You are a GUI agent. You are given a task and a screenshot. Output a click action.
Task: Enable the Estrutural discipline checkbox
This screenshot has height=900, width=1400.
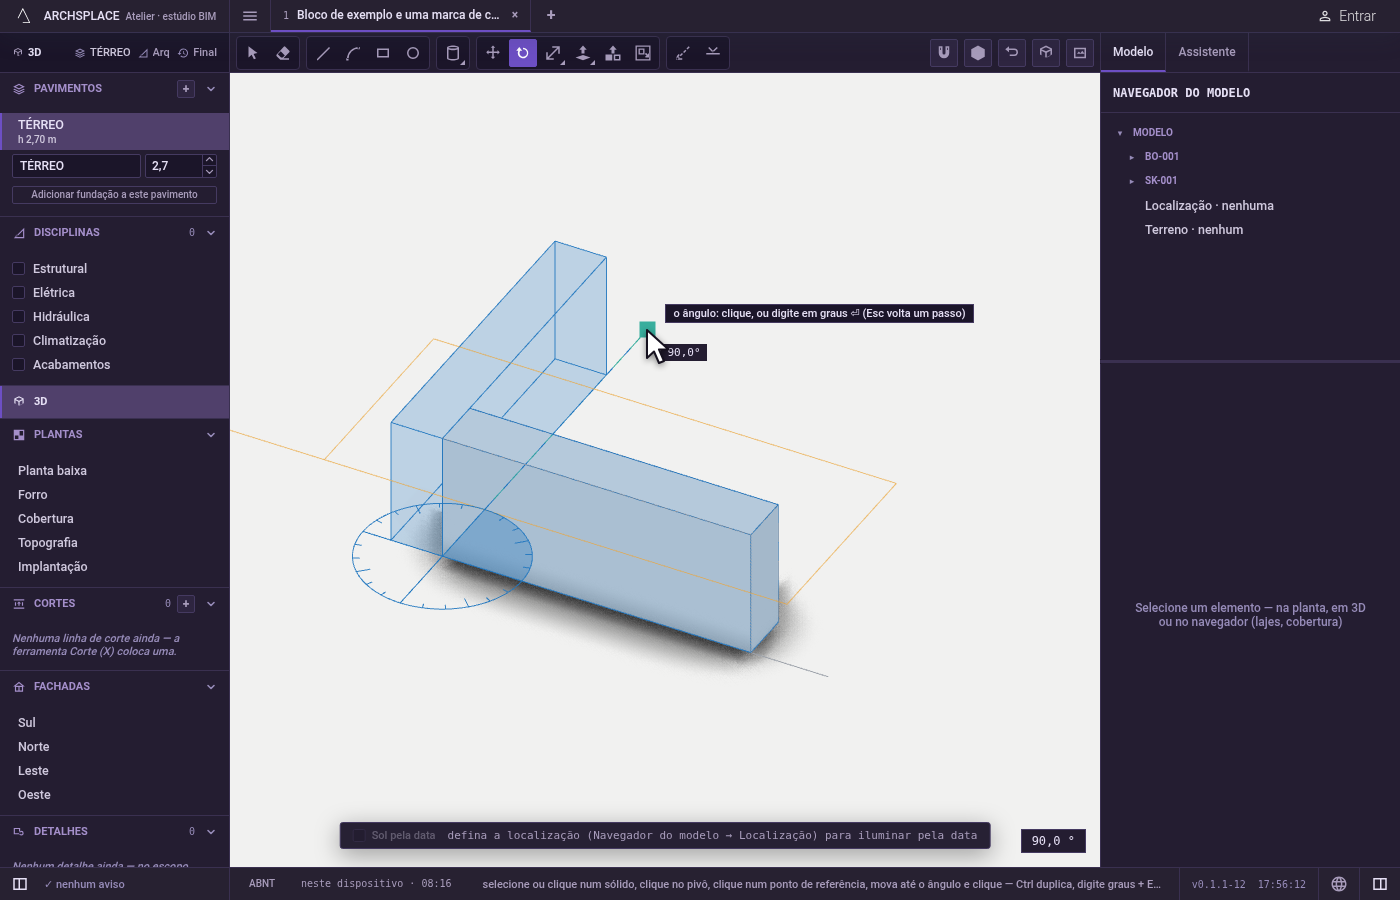pos(18,269)
